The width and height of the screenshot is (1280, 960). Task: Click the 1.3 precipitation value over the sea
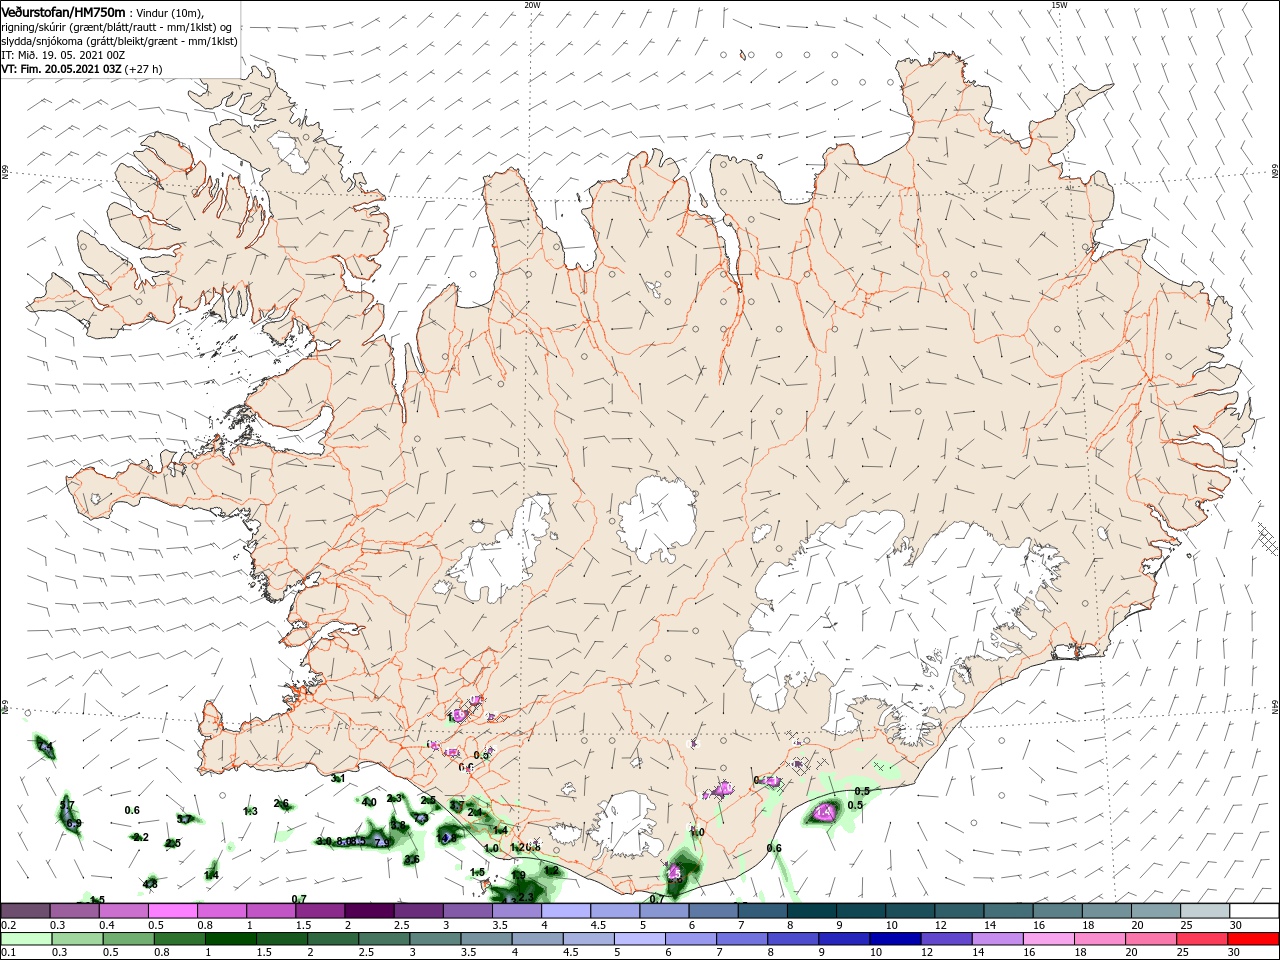[x=250, y=811]
